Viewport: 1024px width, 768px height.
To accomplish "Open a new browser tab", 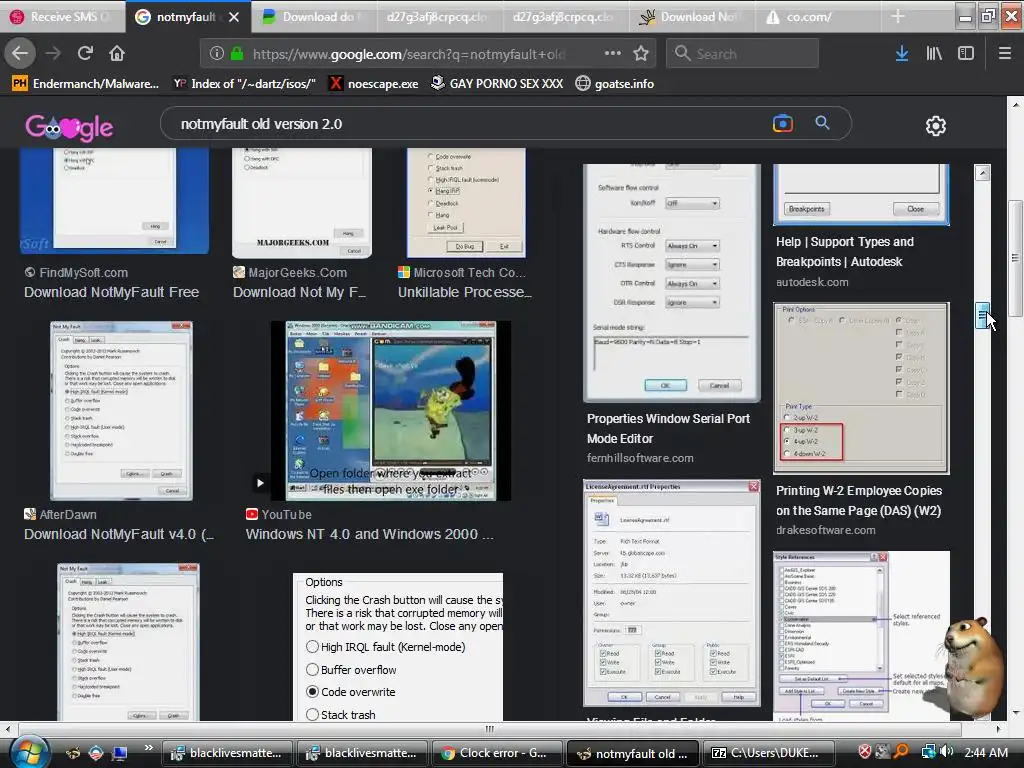I will coord(898,17).
